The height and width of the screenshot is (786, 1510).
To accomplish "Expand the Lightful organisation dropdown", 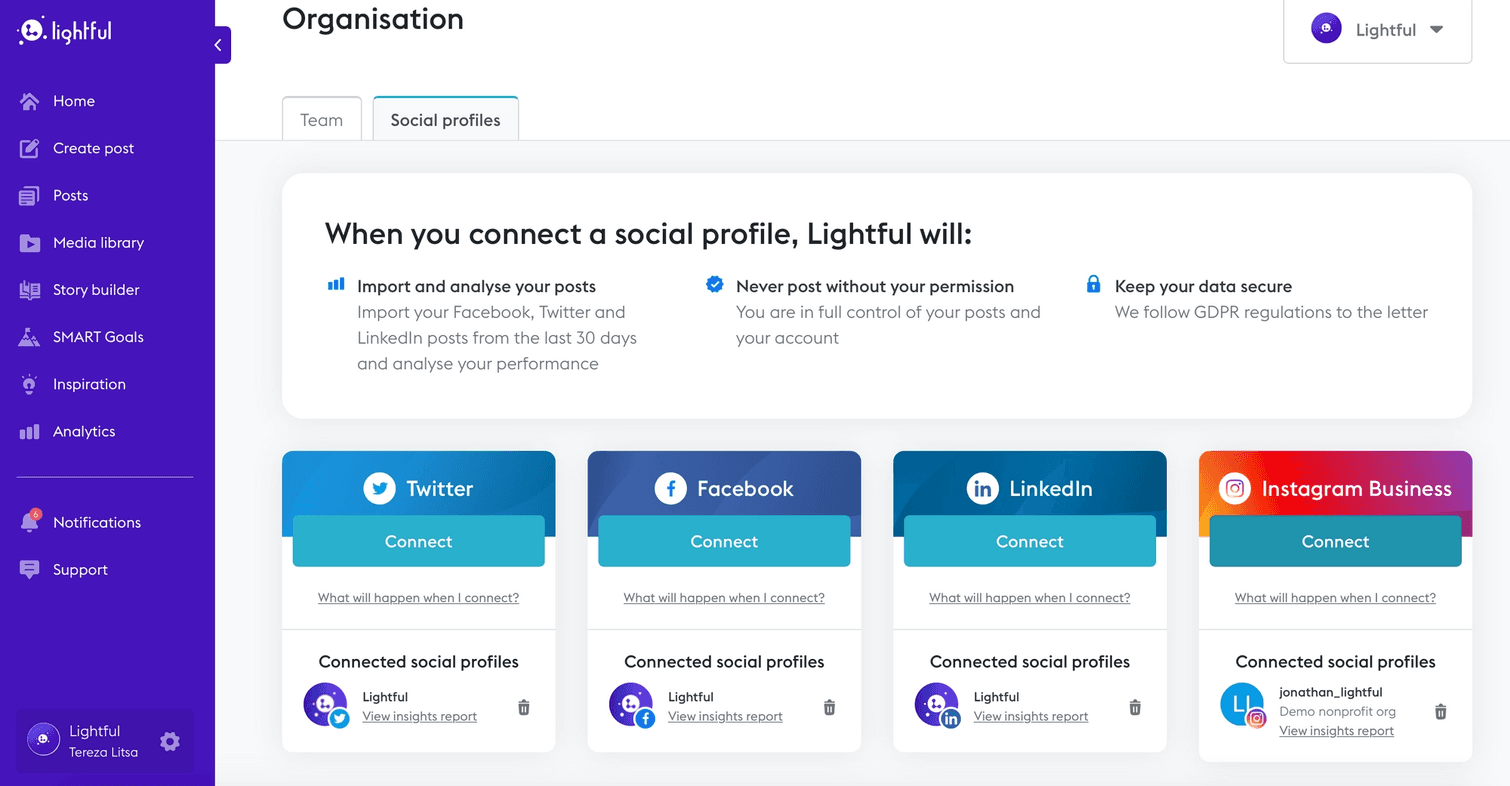I will [x=1377, y=30].
